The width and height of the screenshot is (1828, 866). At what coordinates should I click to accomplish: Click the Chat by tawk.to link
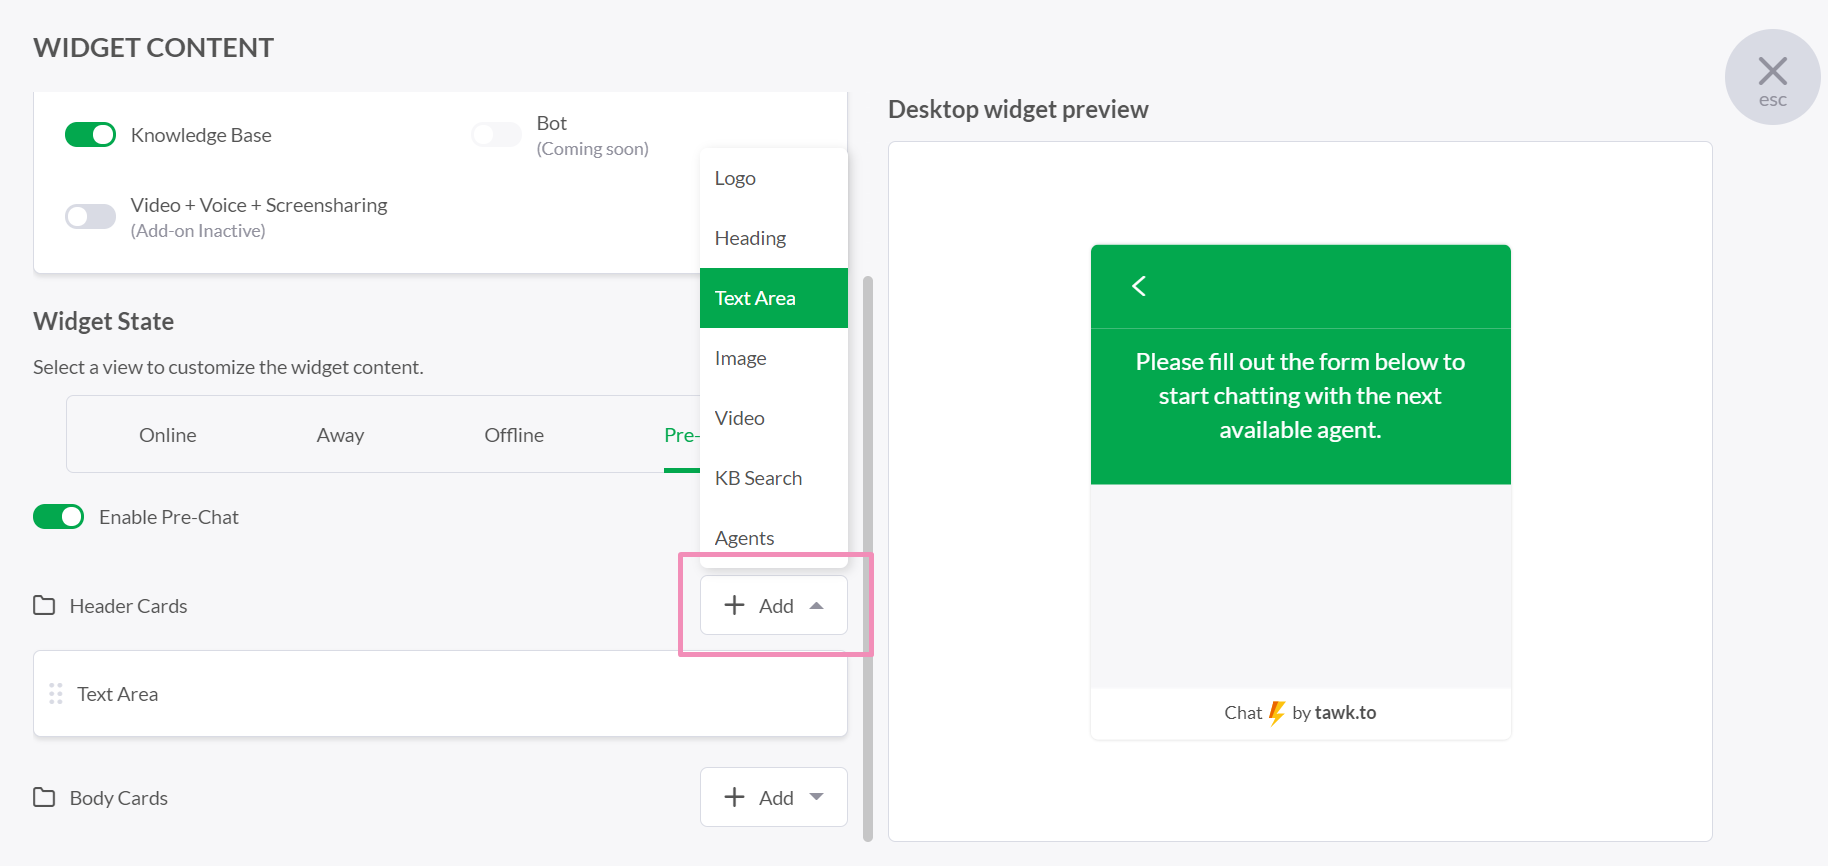click(x=1300, y=713)
